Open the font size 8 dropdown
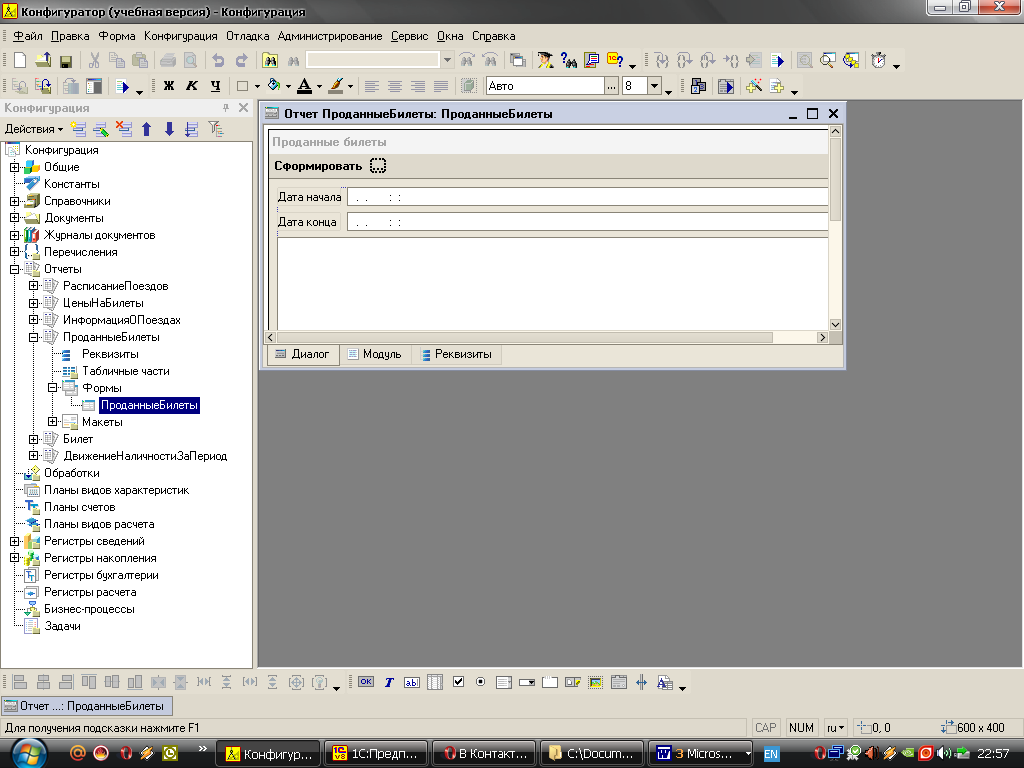 667,87
